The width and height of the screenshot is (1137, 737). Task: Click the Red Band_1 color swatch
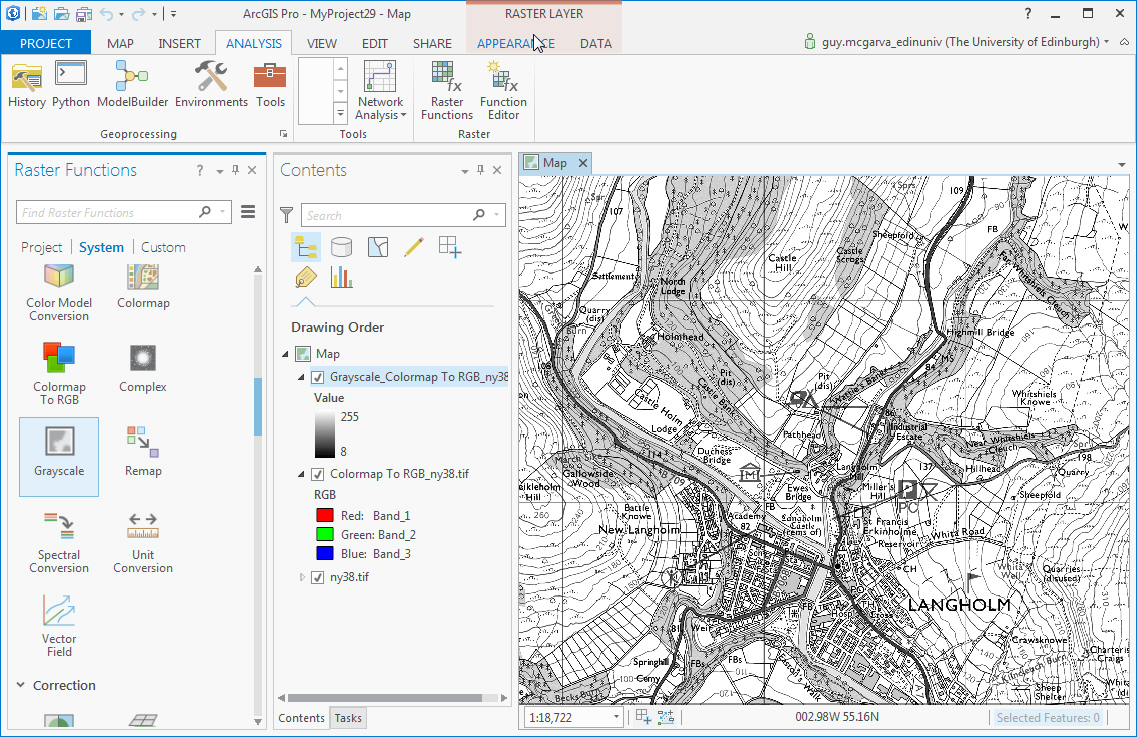click(x=325, y=516)
